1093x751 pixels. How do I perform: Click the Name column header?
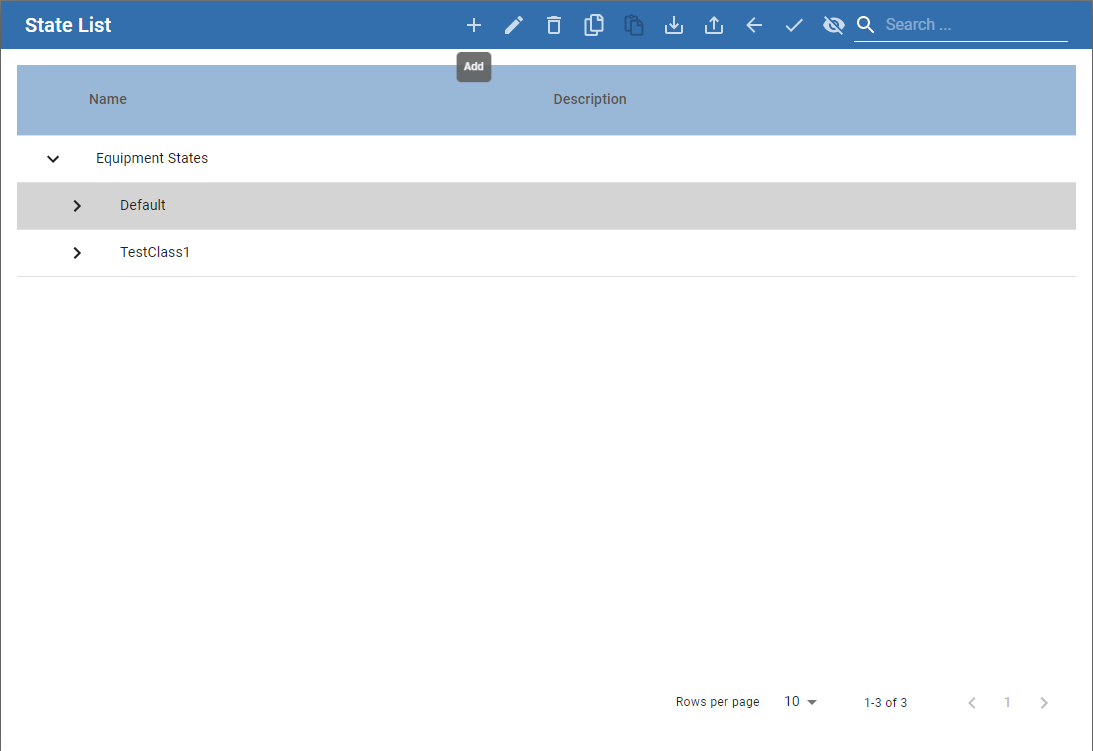tap(108, 99)
